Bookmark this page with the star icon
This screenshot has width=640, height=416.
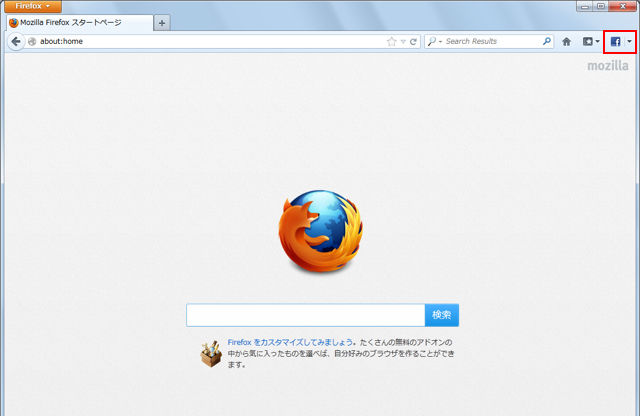click(391, 41)
